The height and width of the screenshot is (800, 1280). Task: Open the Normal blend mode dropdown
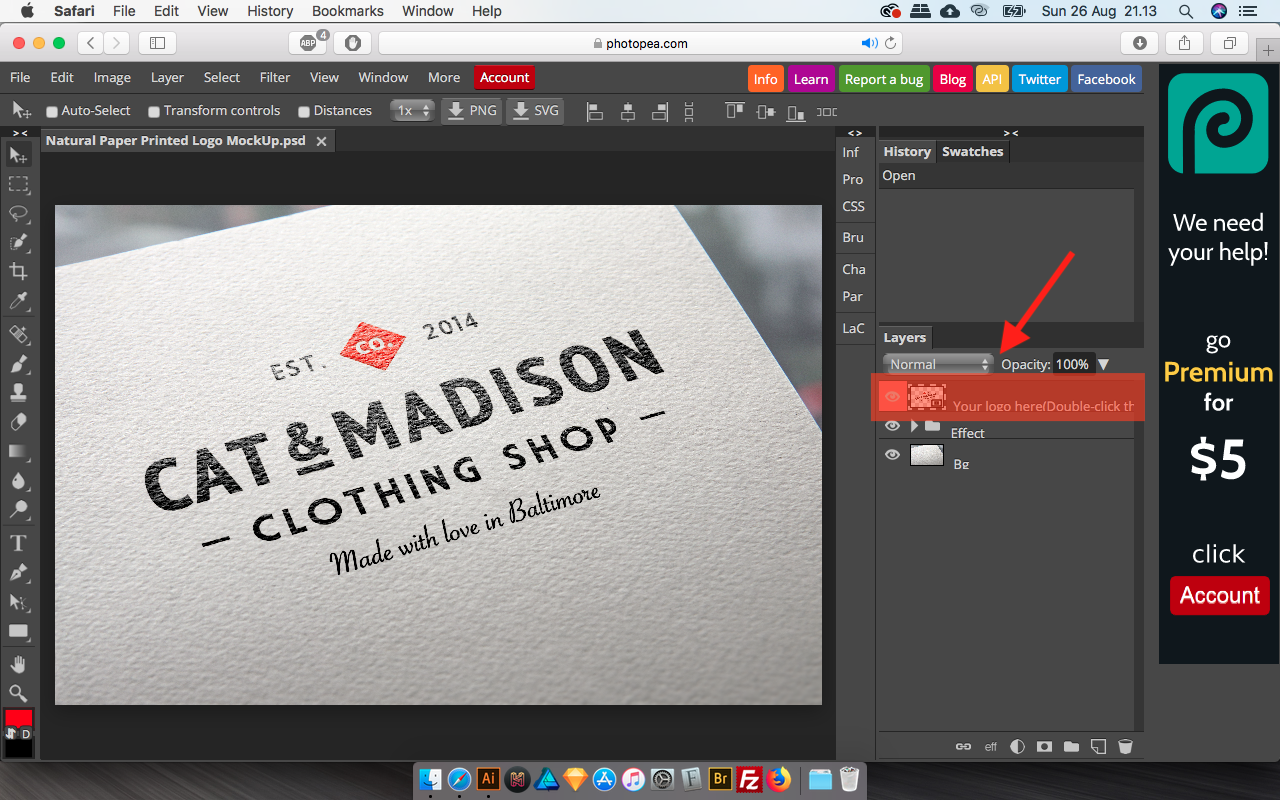(938, 364)
